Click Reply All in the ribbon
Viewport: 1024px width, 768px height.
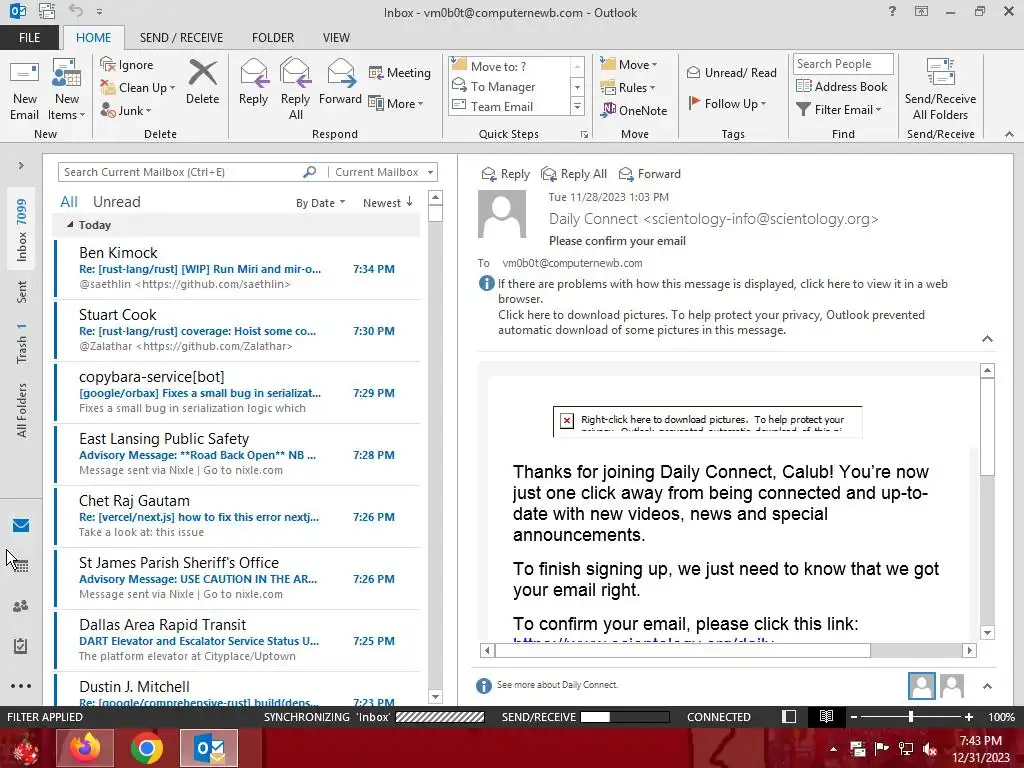295,89
